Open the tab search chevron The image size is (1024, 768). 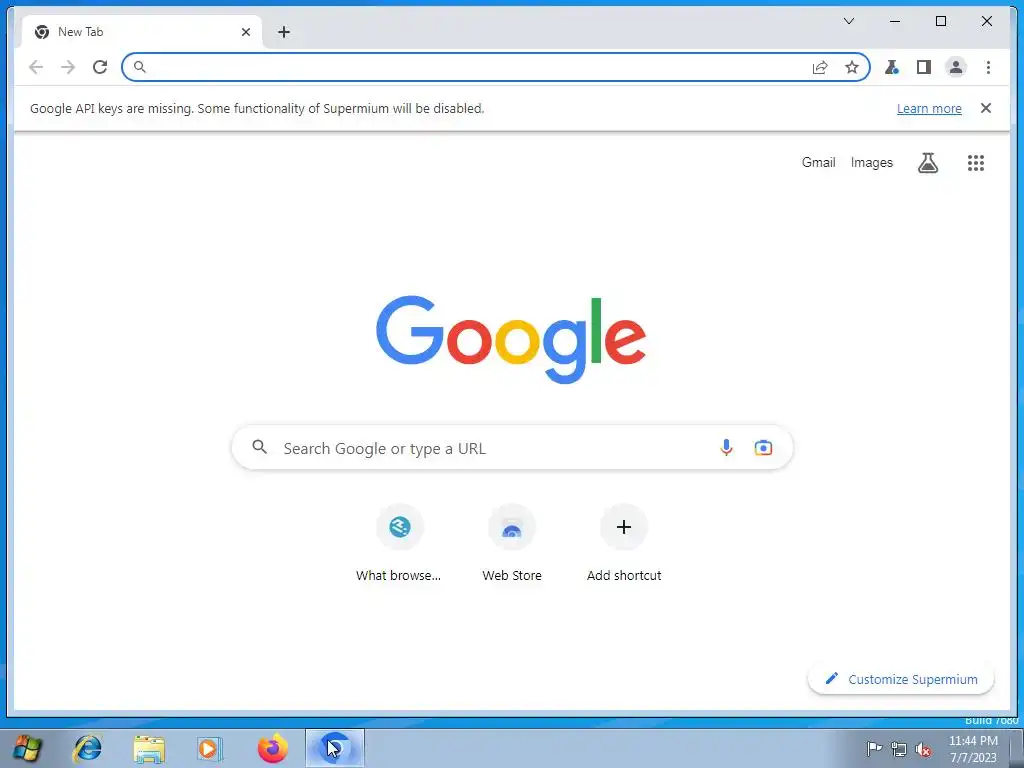[x=849, y=21]
